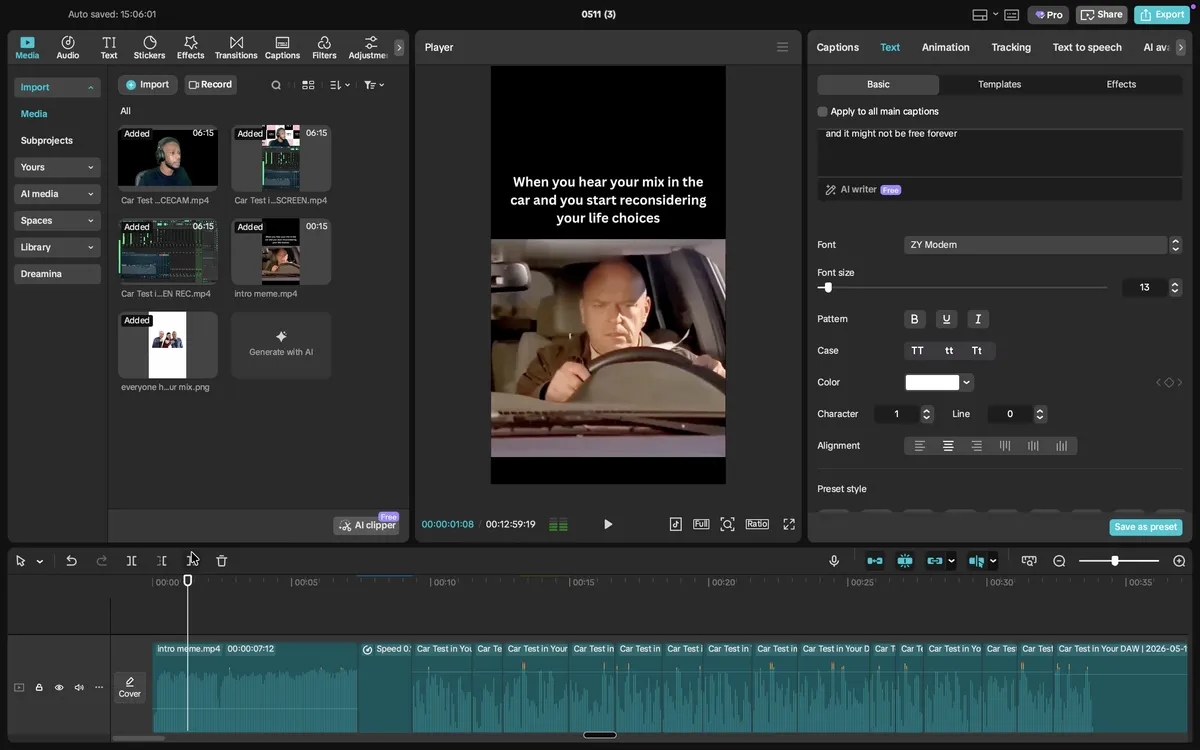Delete the selected timeline clip
1200x750 pixels.
(222, 561)
